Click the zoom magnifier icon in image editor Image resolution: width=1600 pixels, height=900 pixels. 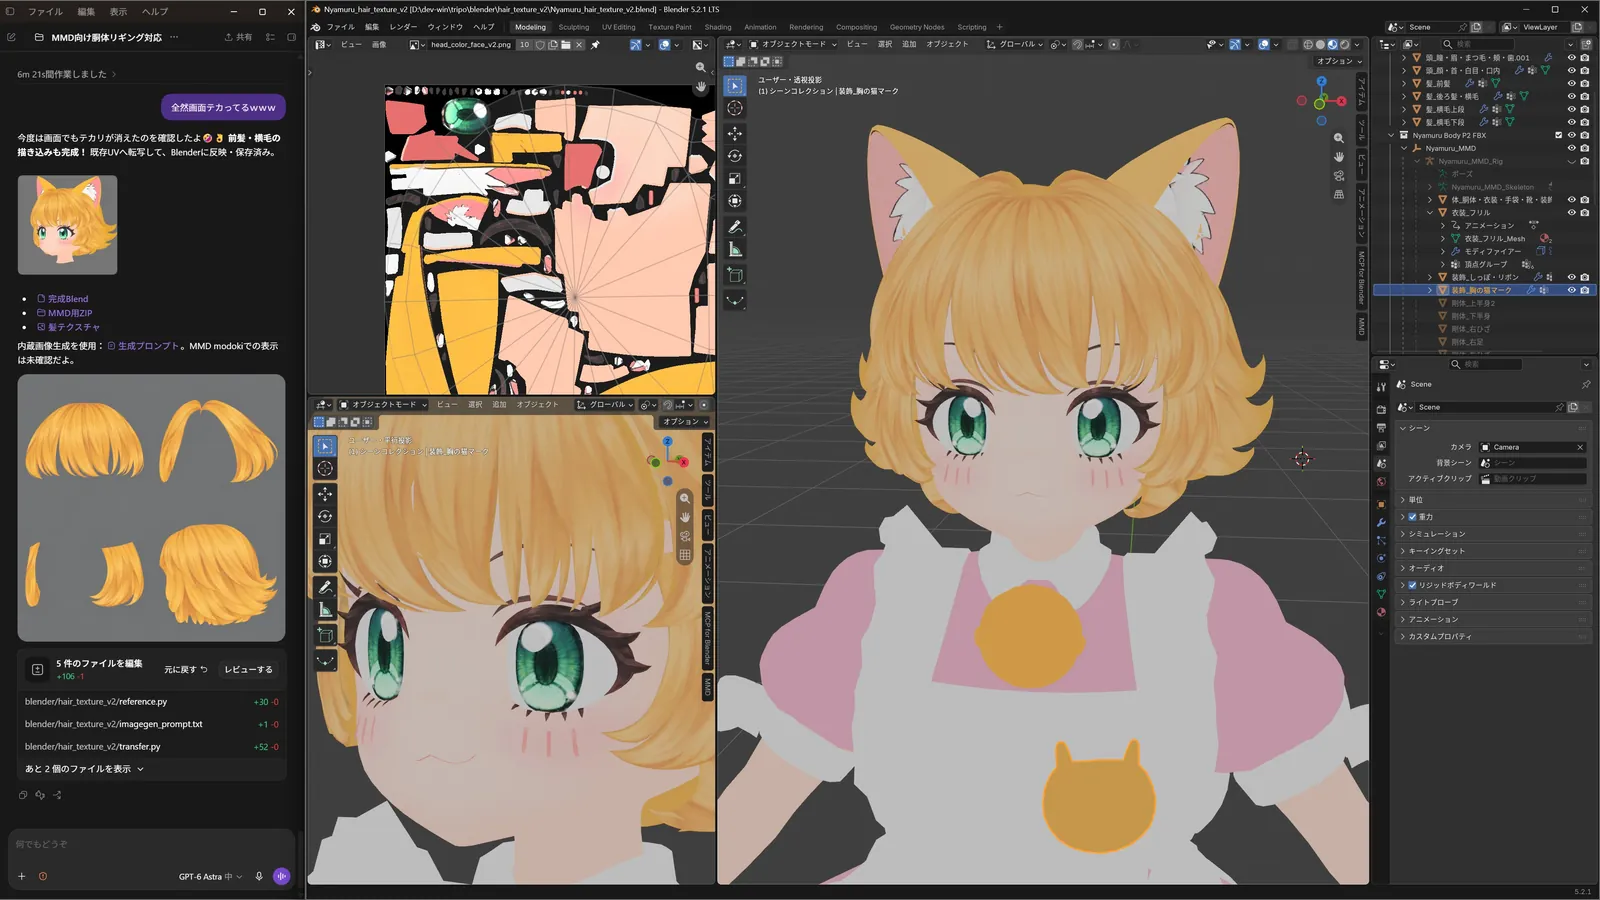click(701, 67)
